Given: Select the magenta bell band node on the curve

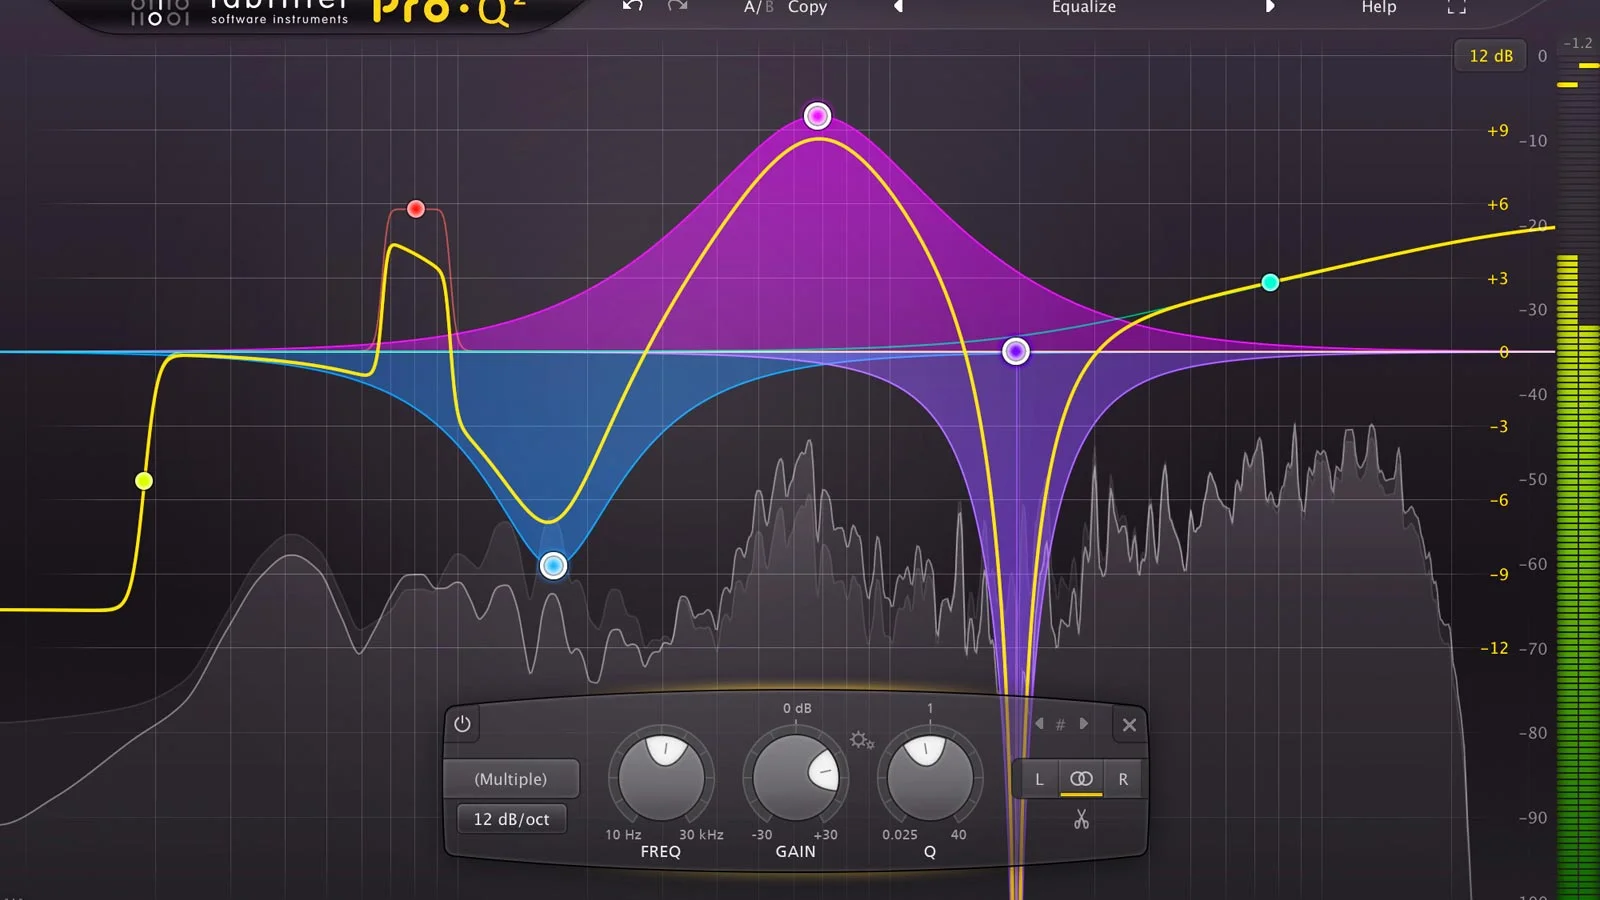Looking at the screenshot, I should click(x=817, y=116).
